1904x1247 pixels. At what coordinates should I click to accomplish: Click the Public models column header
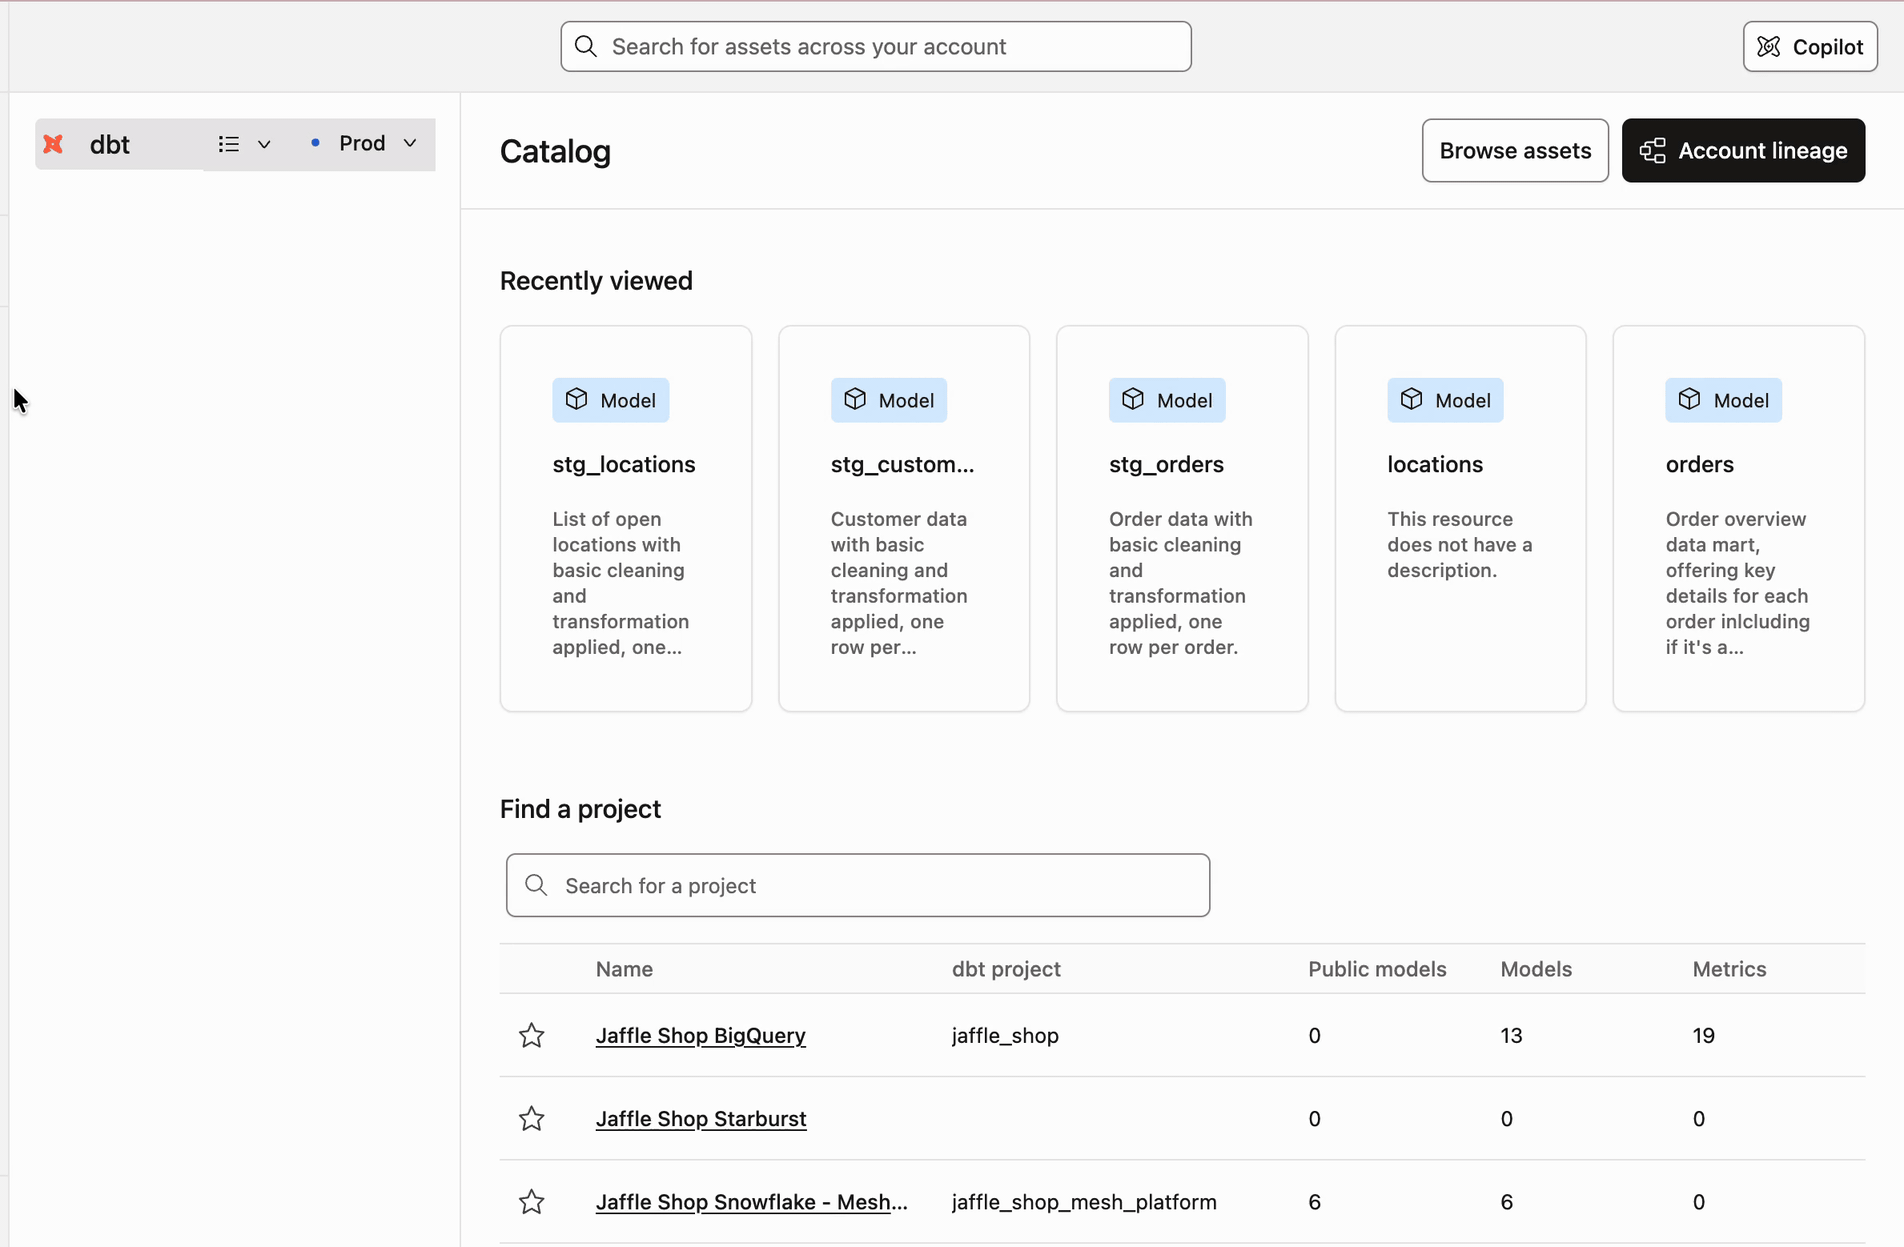1377,968
